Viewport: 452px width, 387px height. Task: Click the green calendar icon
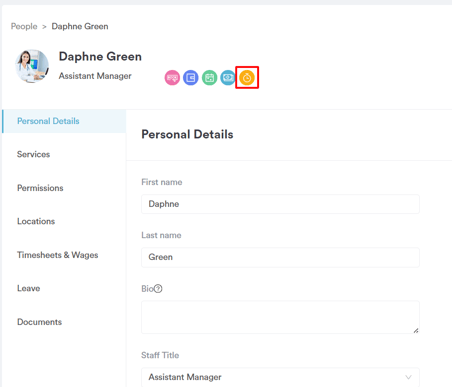coord(209,78)
